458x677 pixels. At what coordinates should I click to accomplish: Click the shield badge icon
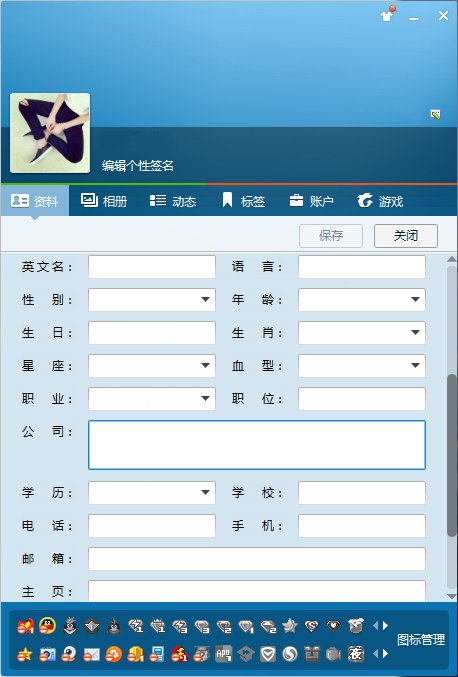click(x=268, y=654)
